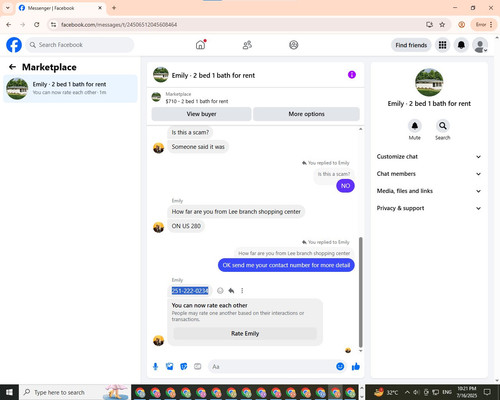Click the voice clip microphone icon
500x400 pixels.
coord(155,367)
